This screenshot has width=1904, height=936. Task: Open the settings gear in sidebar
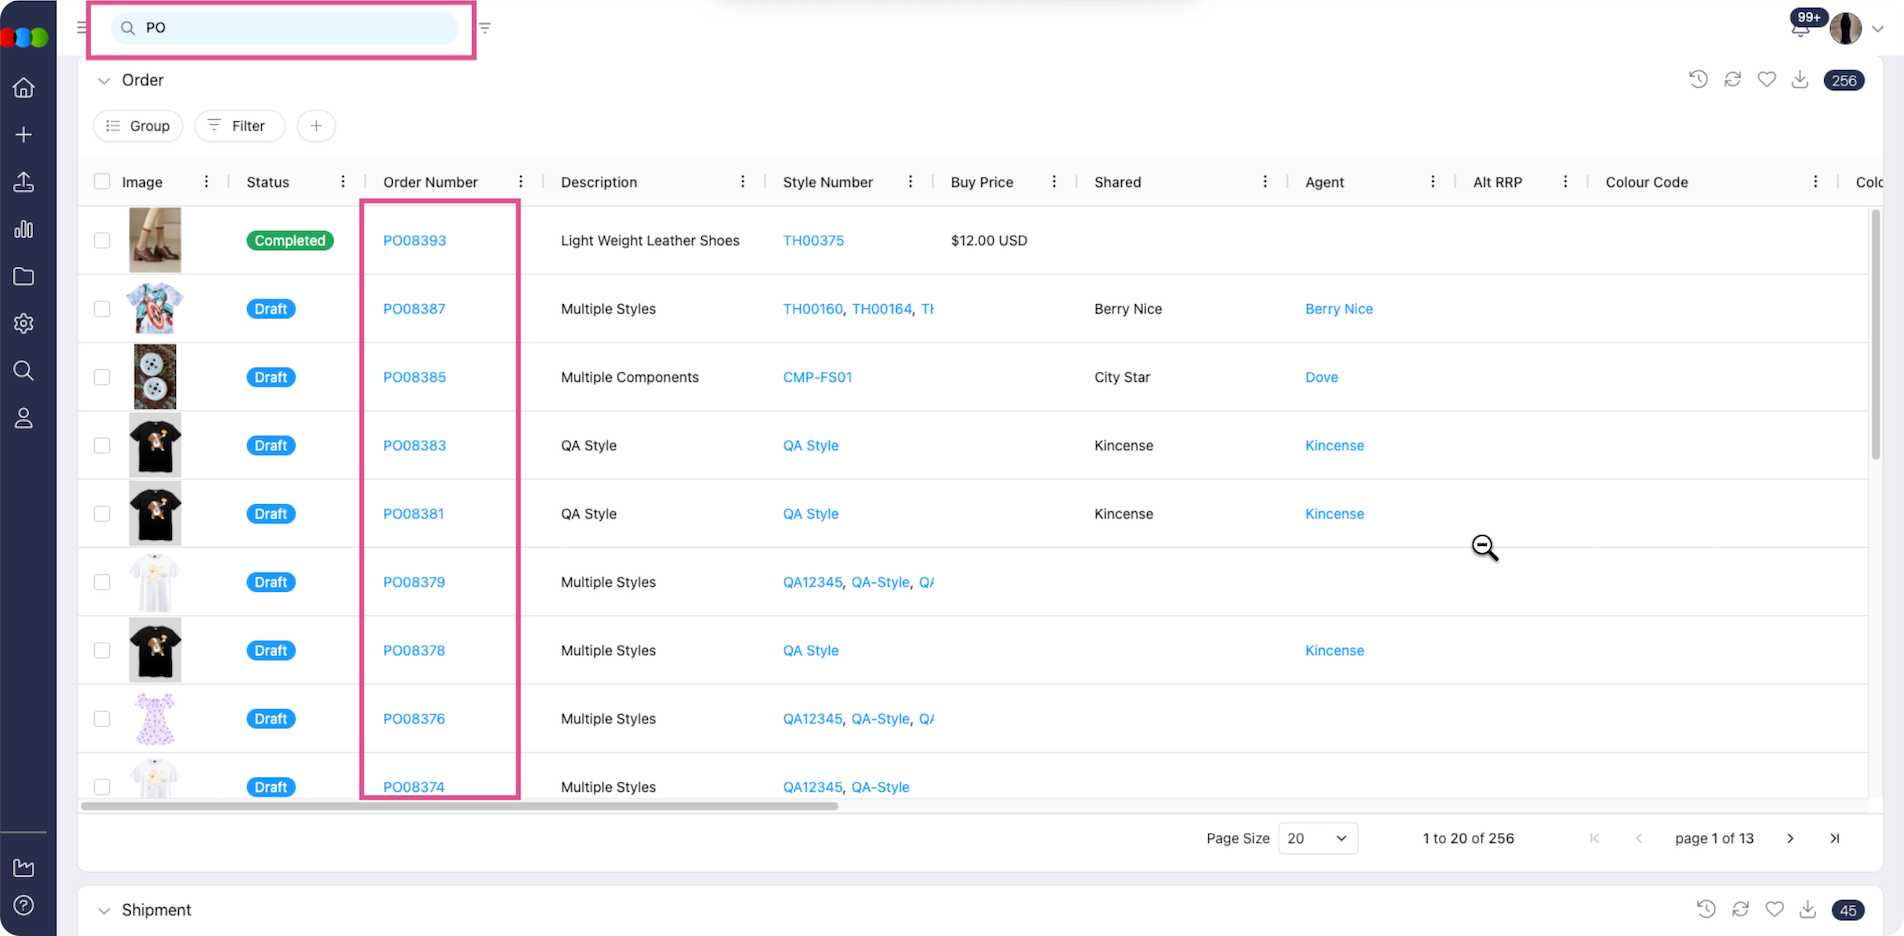click(23, 323)
